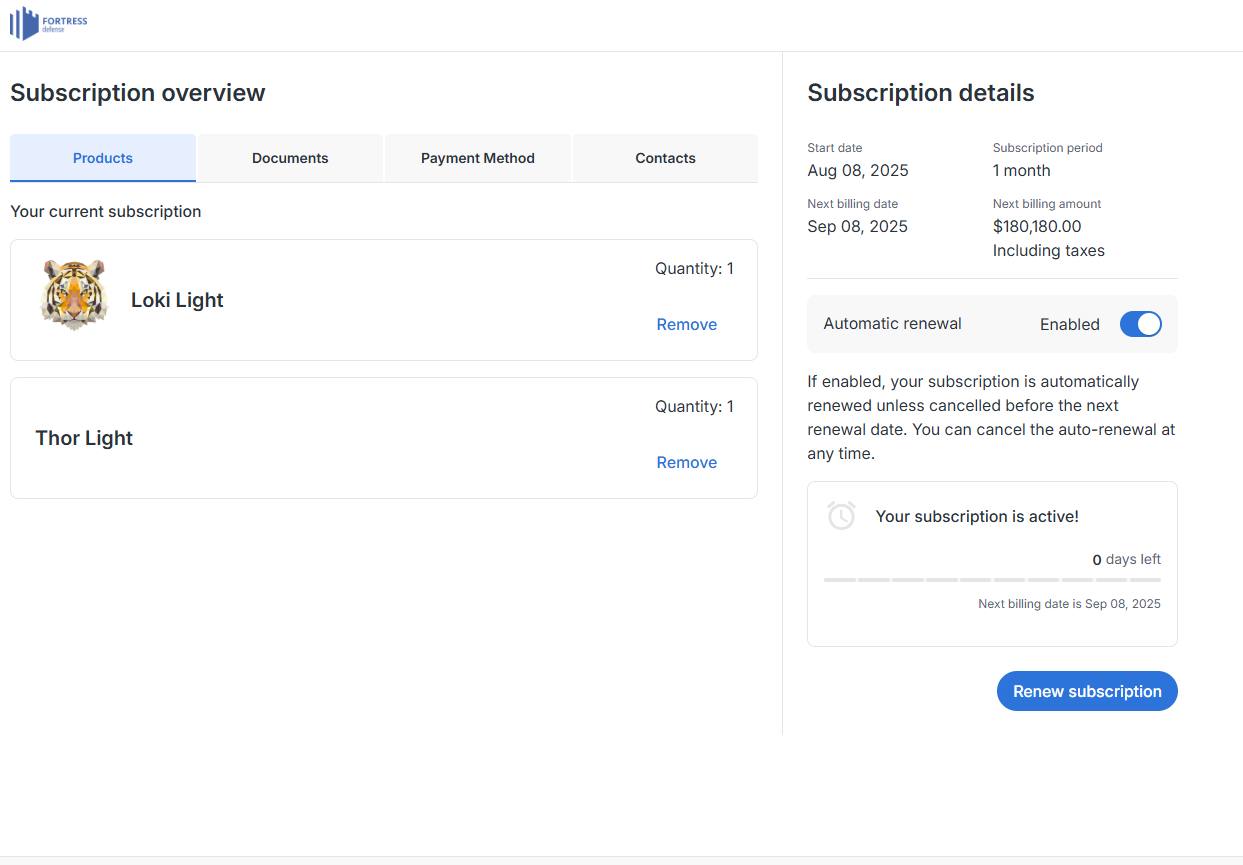Viewport: 1243px width, 865px height.
Task: Click the alarm clock icon
Action: [841, 516]
